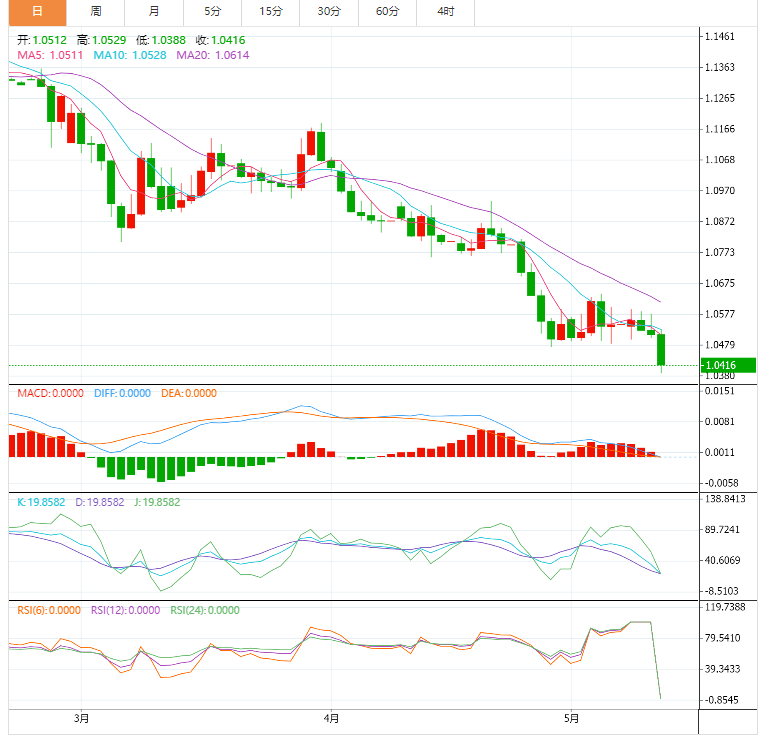The height and width of the screenshot is (742, 764).
Task: Click the -0.0058 MACD axis label
Action: [x=722, y=483]
